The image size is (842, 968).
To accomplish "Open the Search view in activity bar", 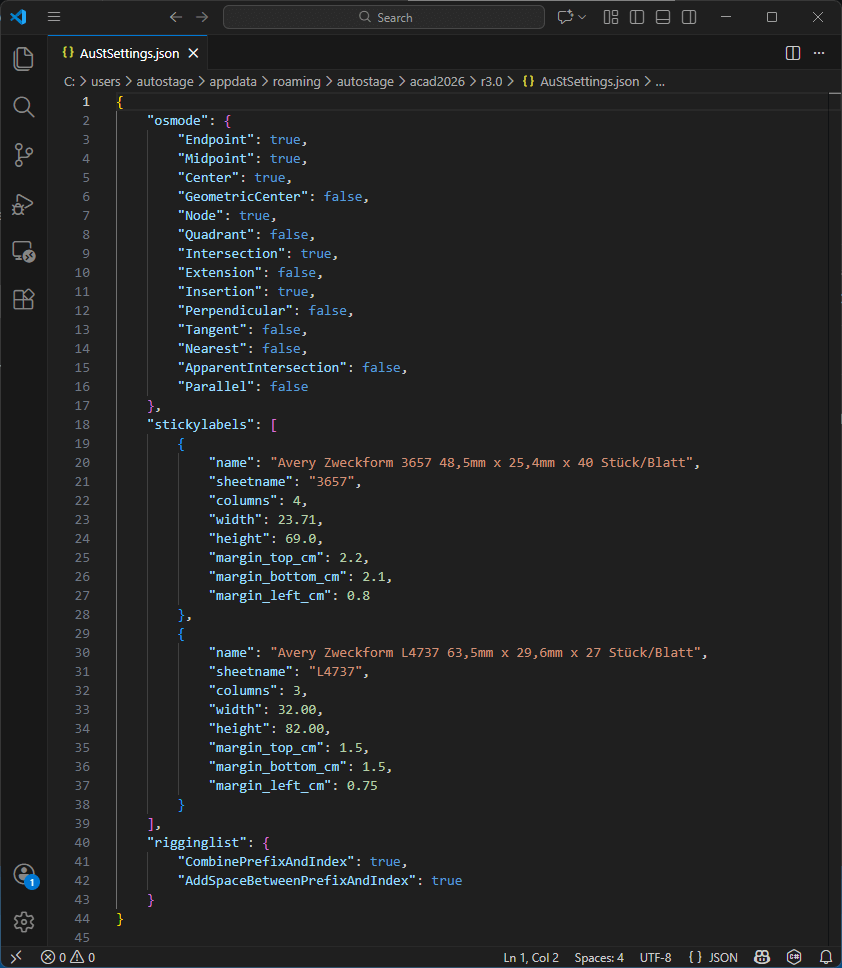I will coord(24,107).
